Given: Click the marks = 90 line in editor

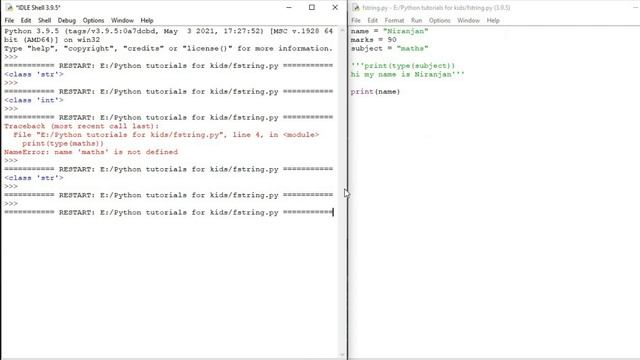Looking at the screenshot, I should pos(373,40).
